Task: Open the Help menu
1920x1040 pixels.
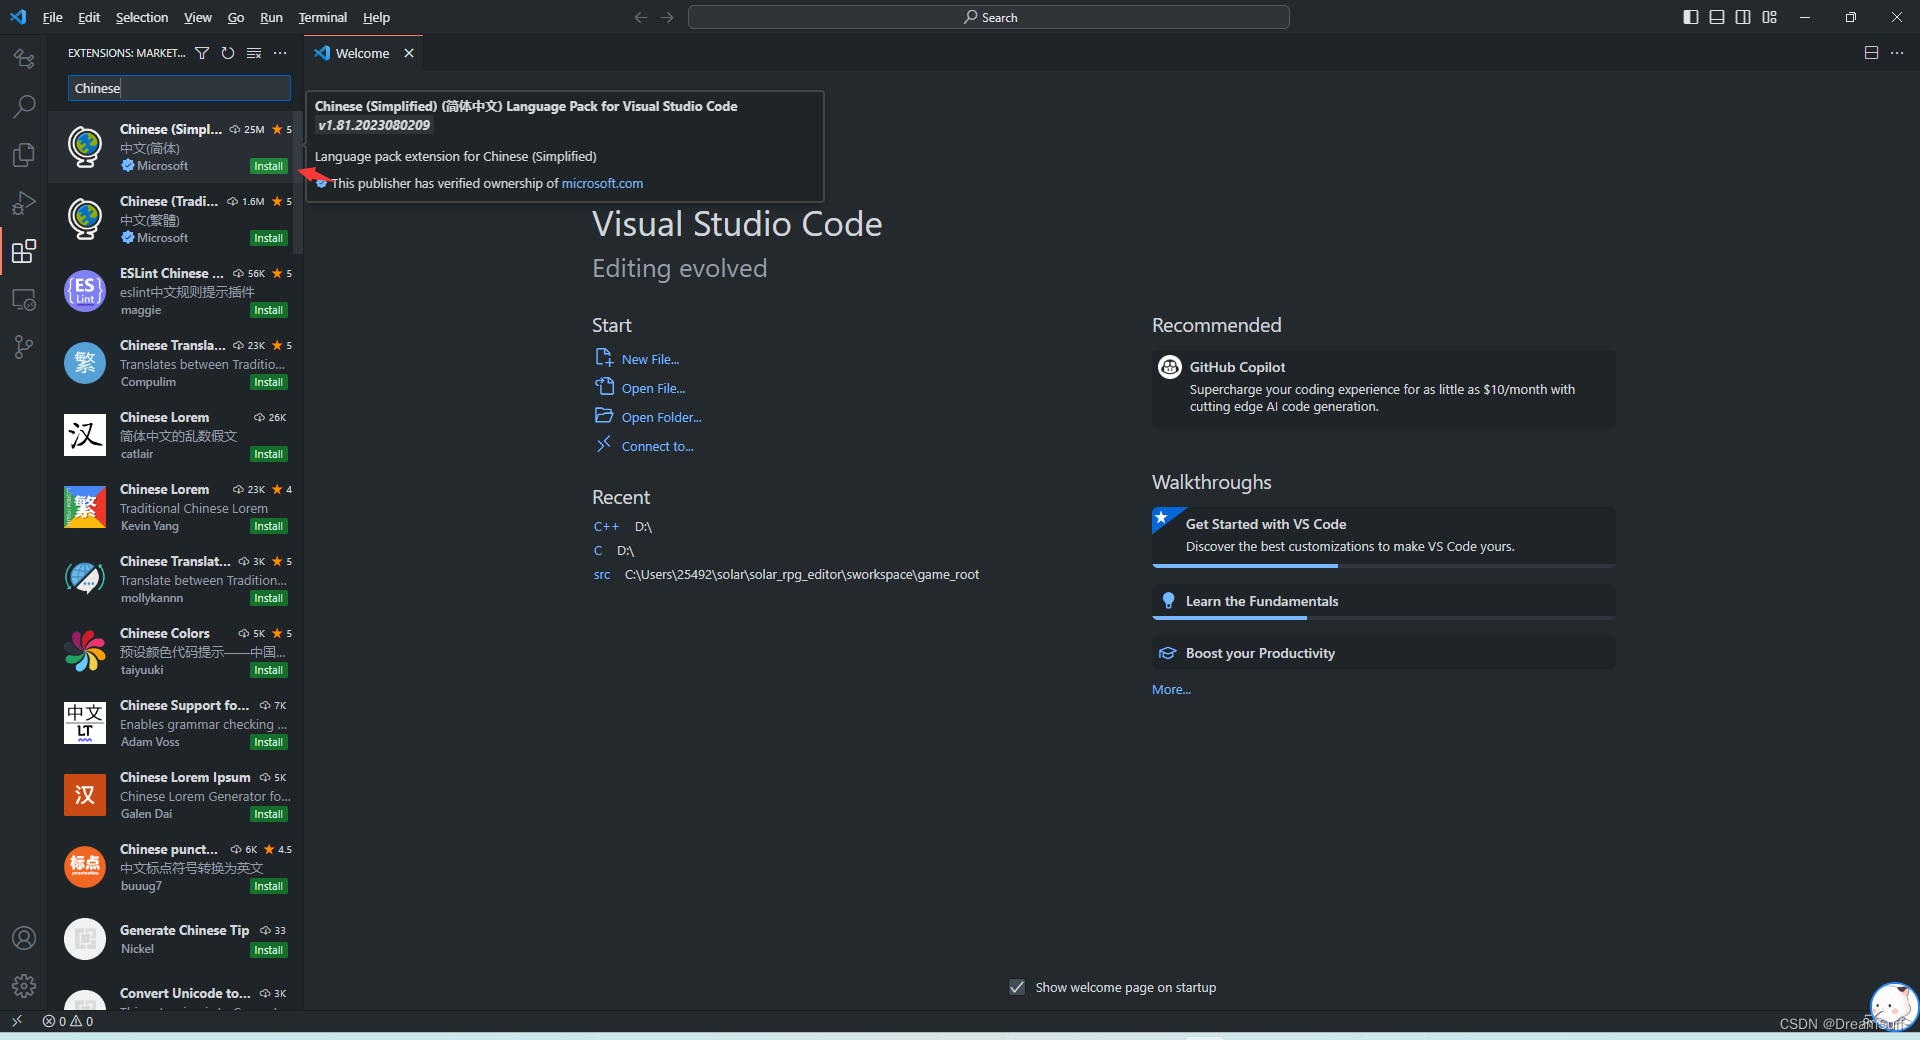Action: (x=376, y=17)
